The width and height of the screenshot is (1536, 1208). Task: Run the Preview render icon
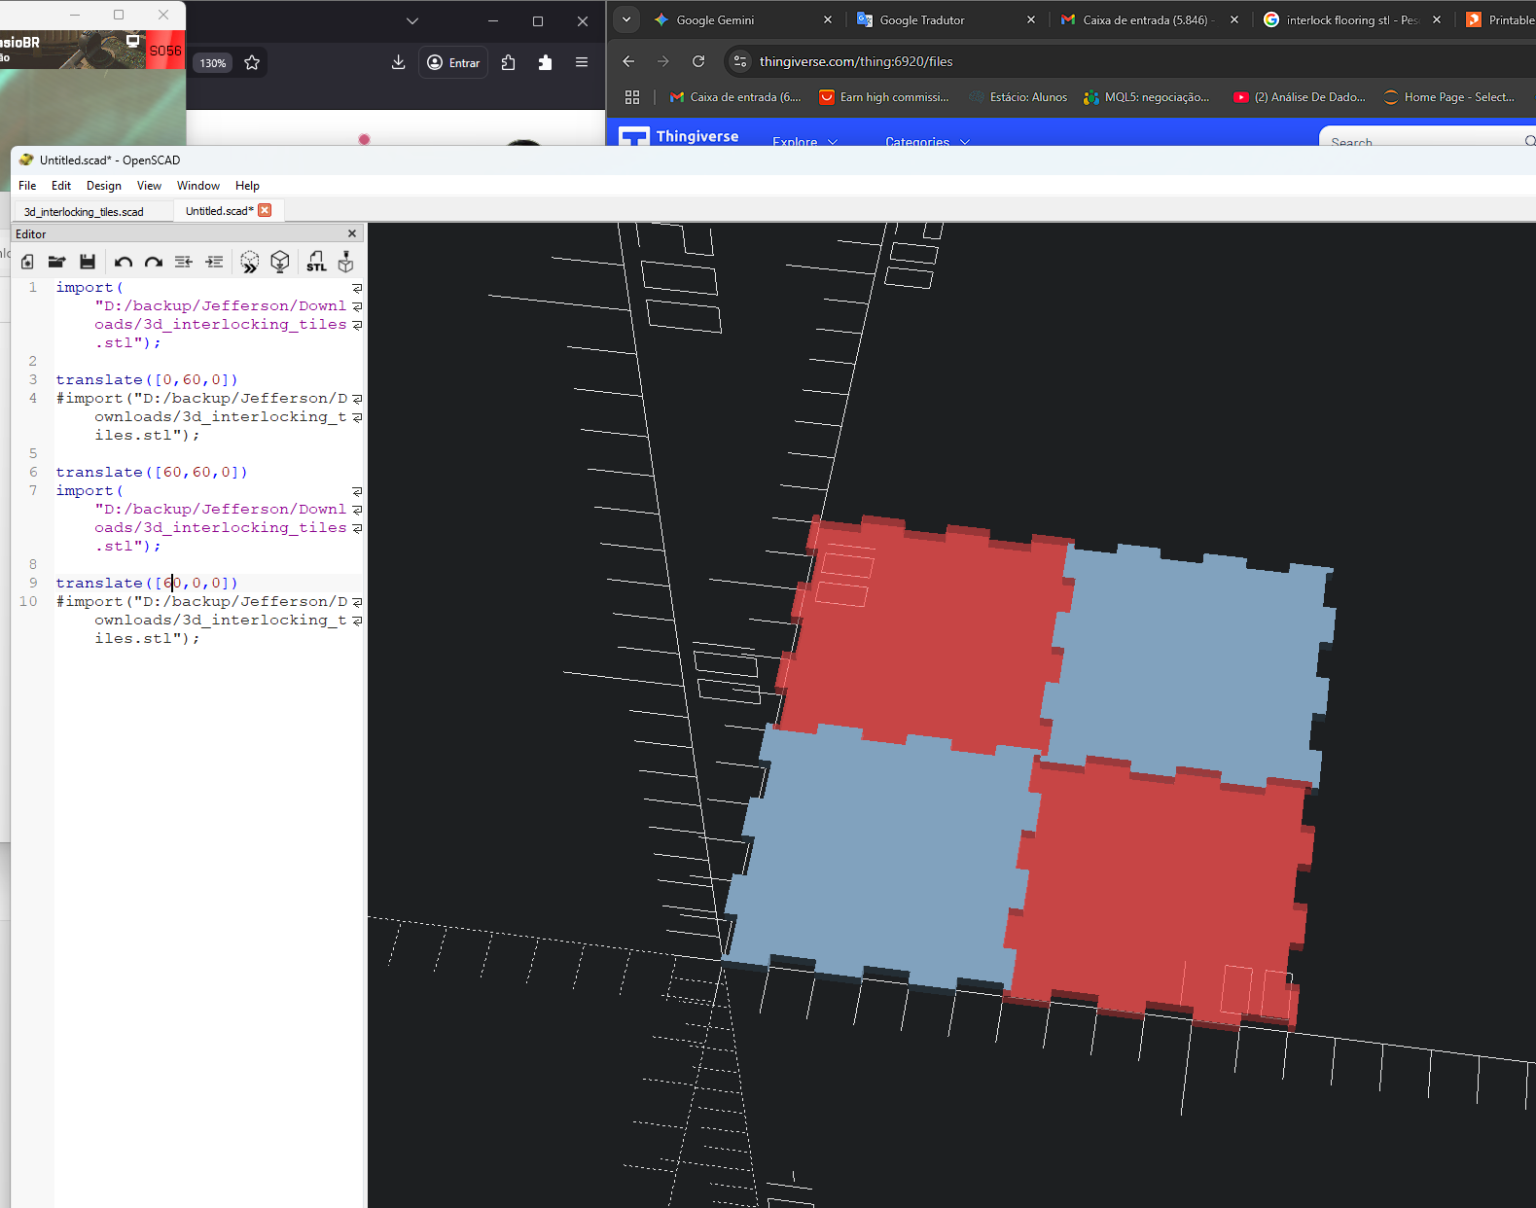tap(250, 262)
